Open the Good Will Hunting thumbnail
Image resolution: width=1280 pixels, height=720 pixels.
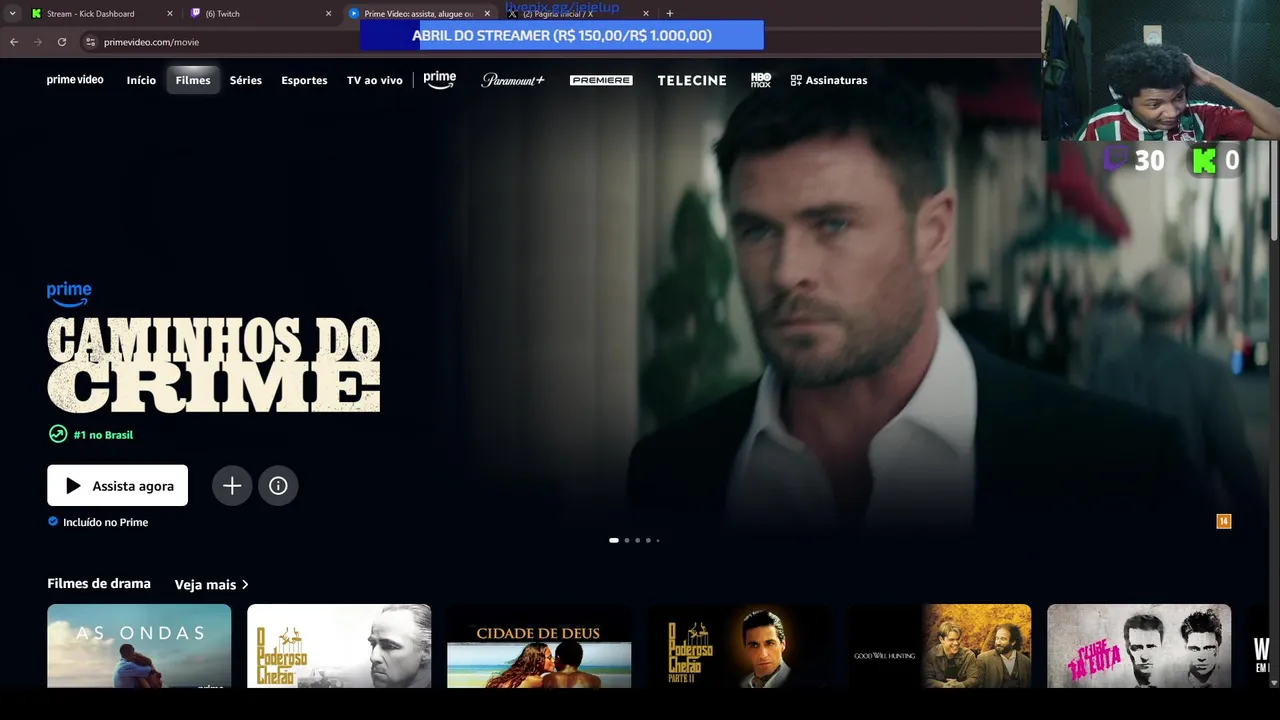[x=939, y=646]
